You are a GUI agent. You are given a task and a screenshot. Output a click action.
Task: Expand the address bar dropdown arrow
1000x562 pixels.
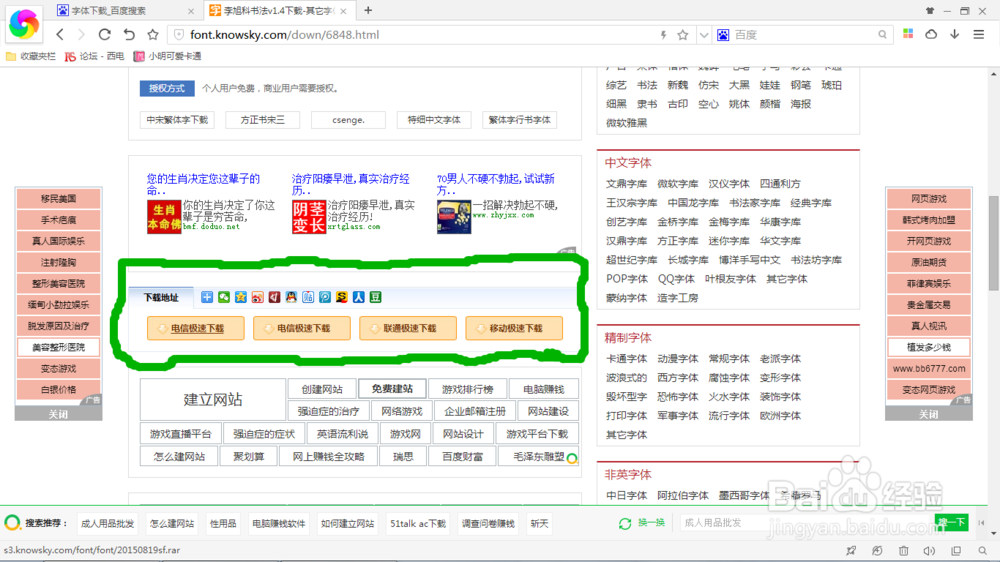click(x=703, y=35)
